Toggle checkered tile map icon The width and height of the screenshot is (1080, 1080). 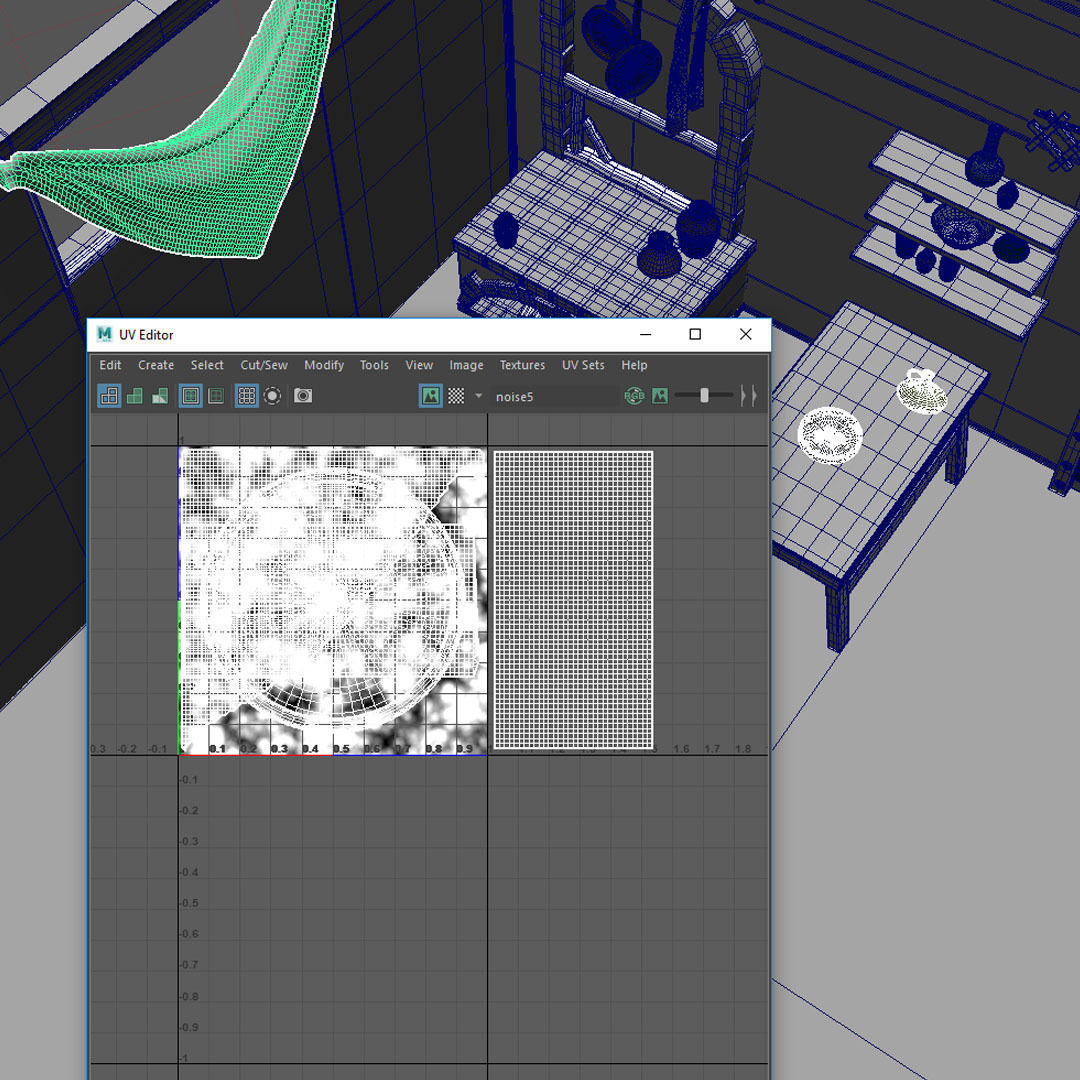tap(456, 396)
